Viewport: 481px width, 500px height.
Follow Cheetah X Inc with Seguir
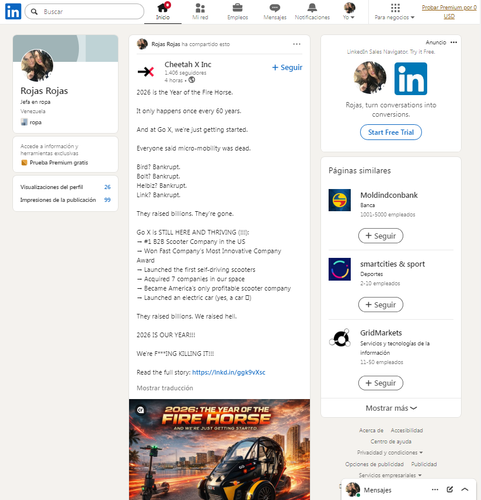(287, 67)
